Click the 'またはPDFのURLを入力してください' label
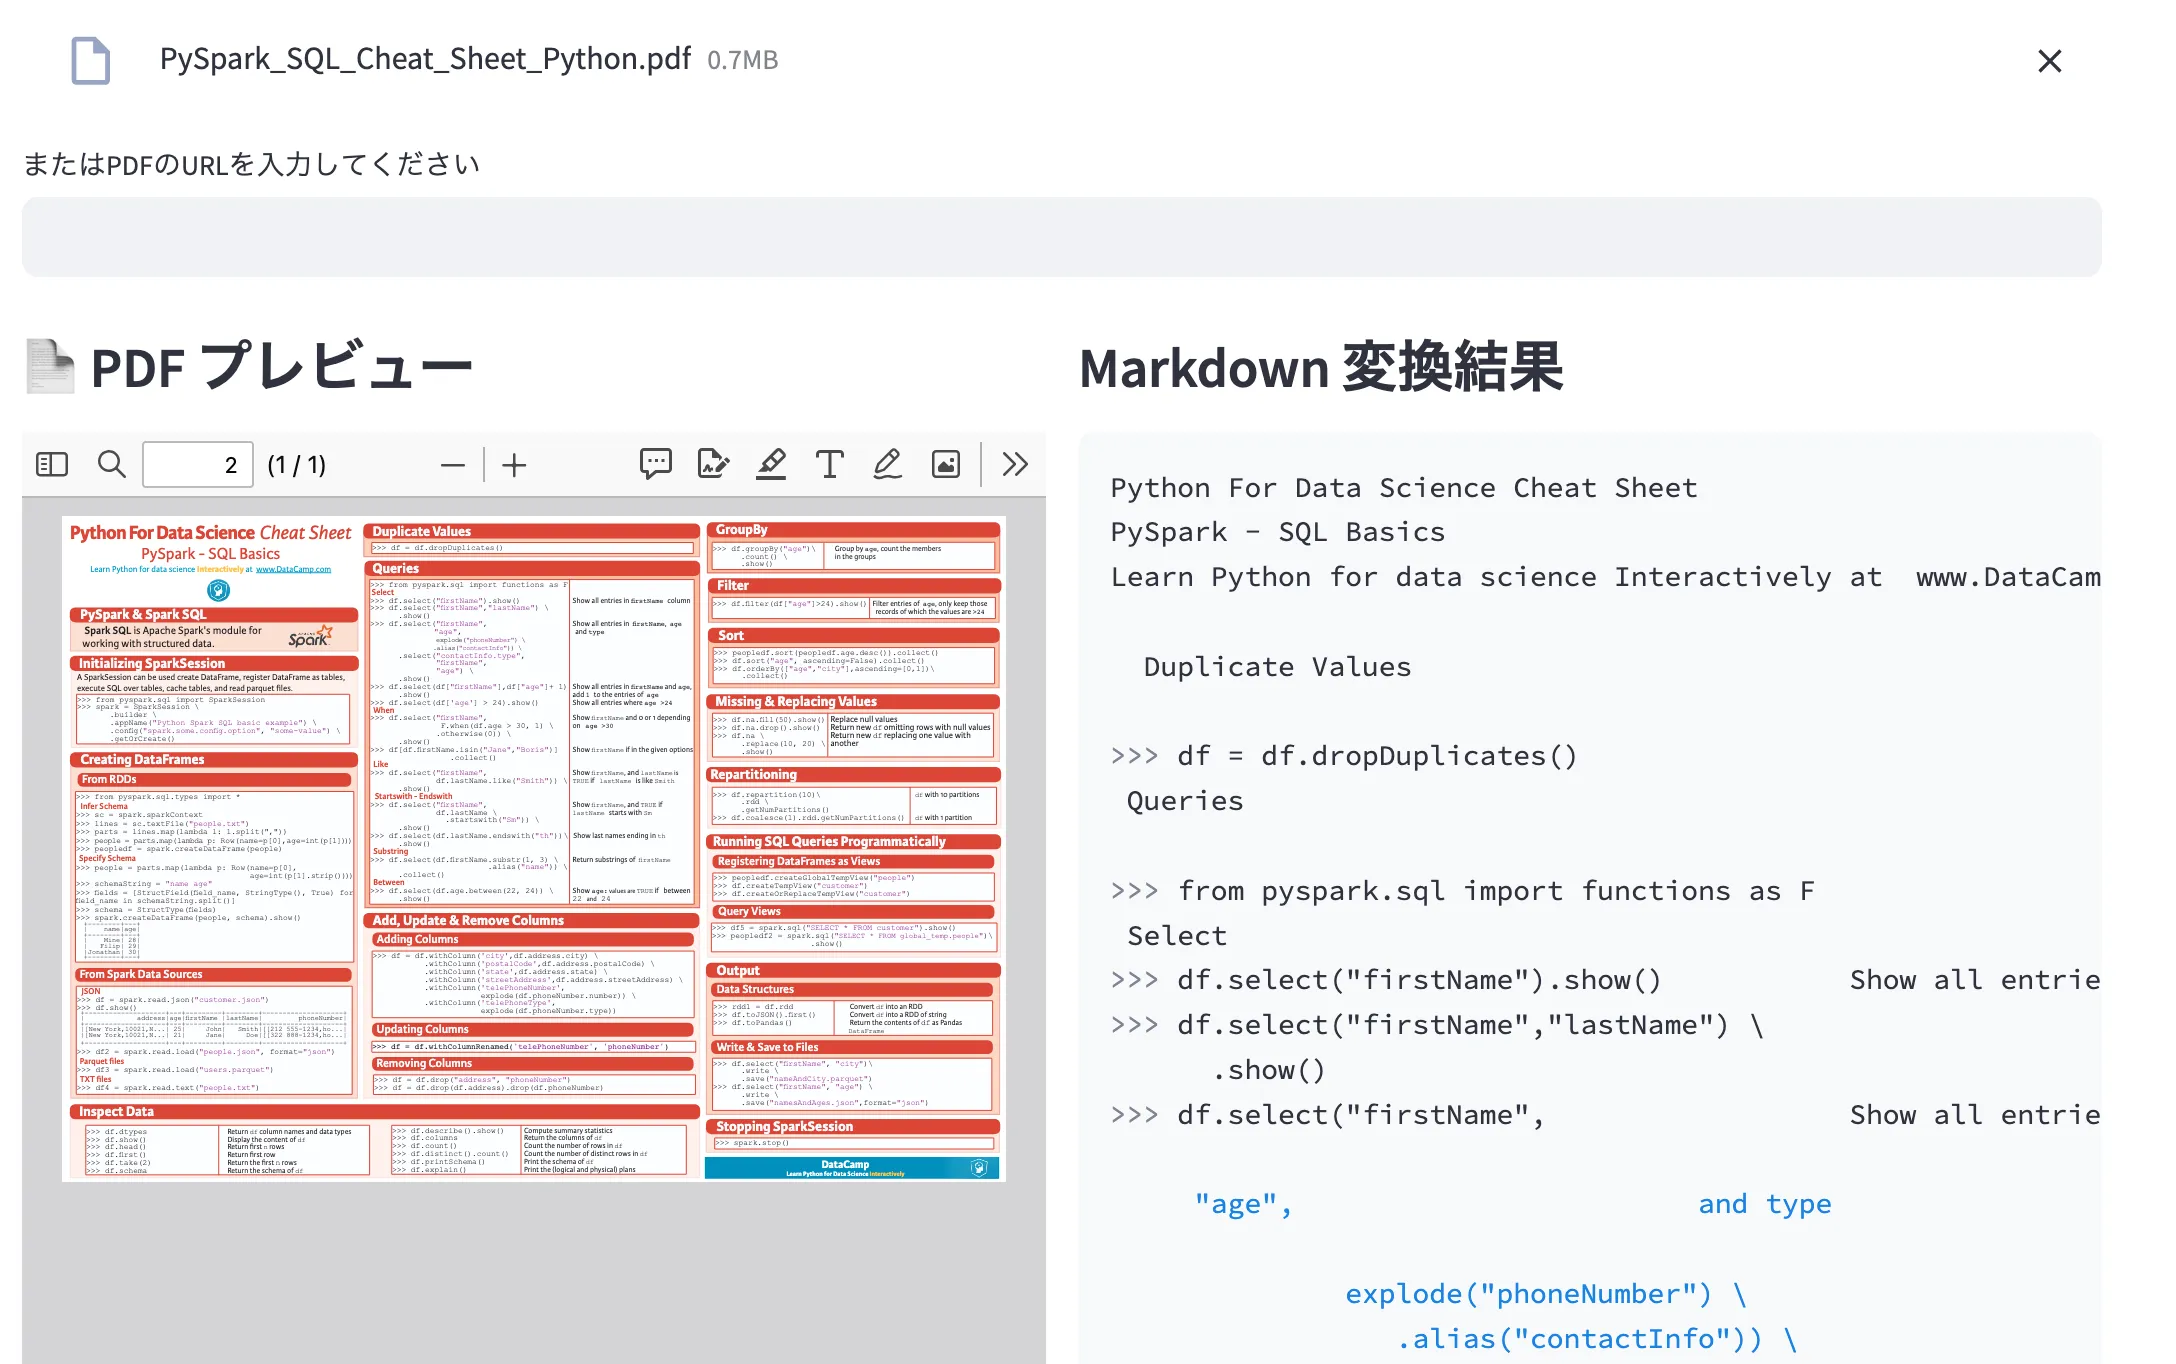 pos(251,164)
